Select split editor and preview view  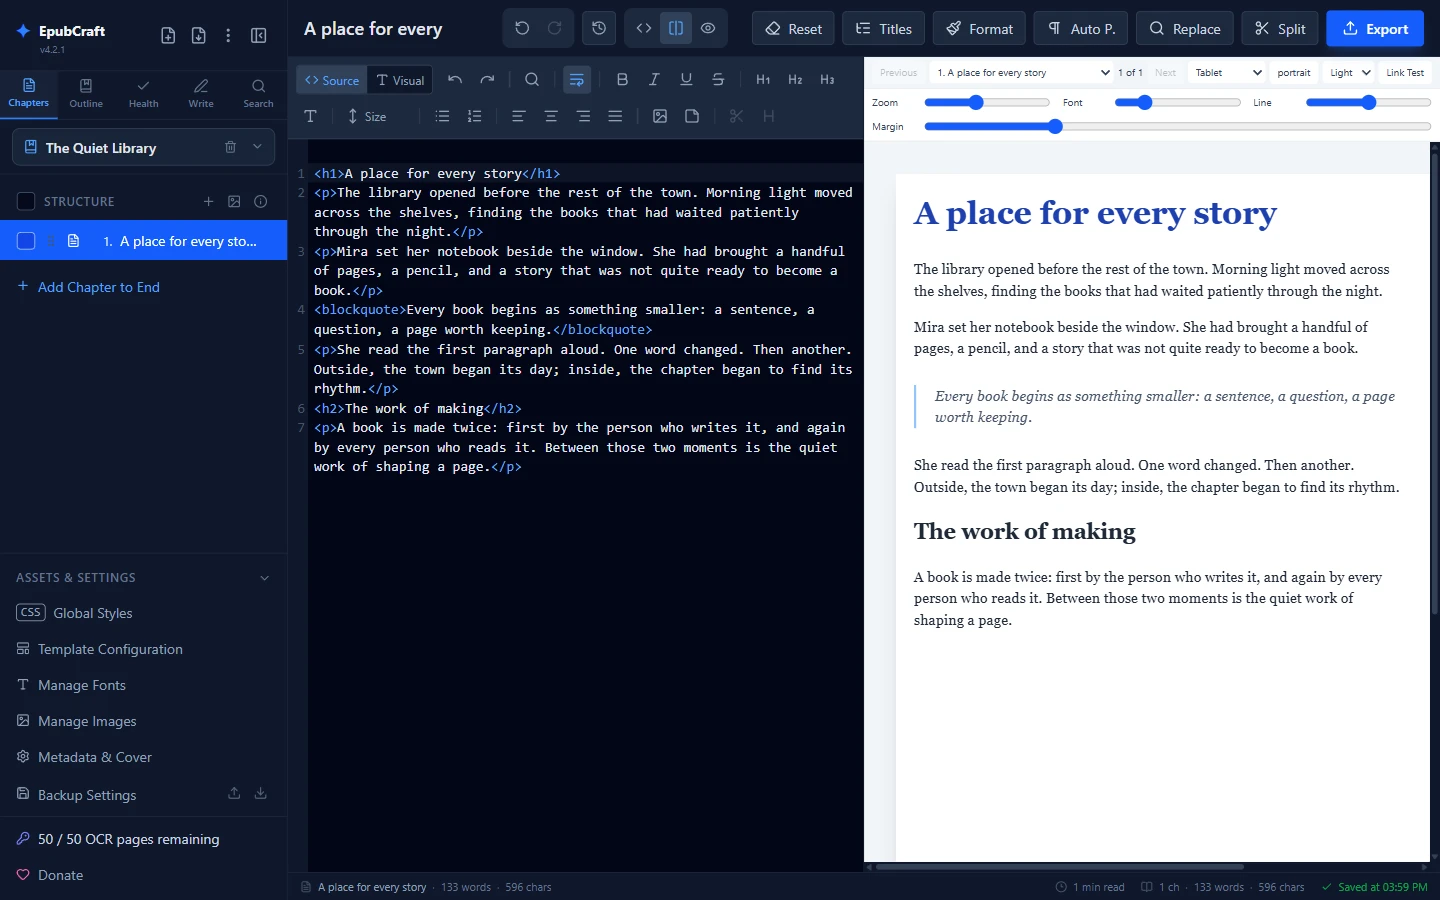[x=676, y=29]
